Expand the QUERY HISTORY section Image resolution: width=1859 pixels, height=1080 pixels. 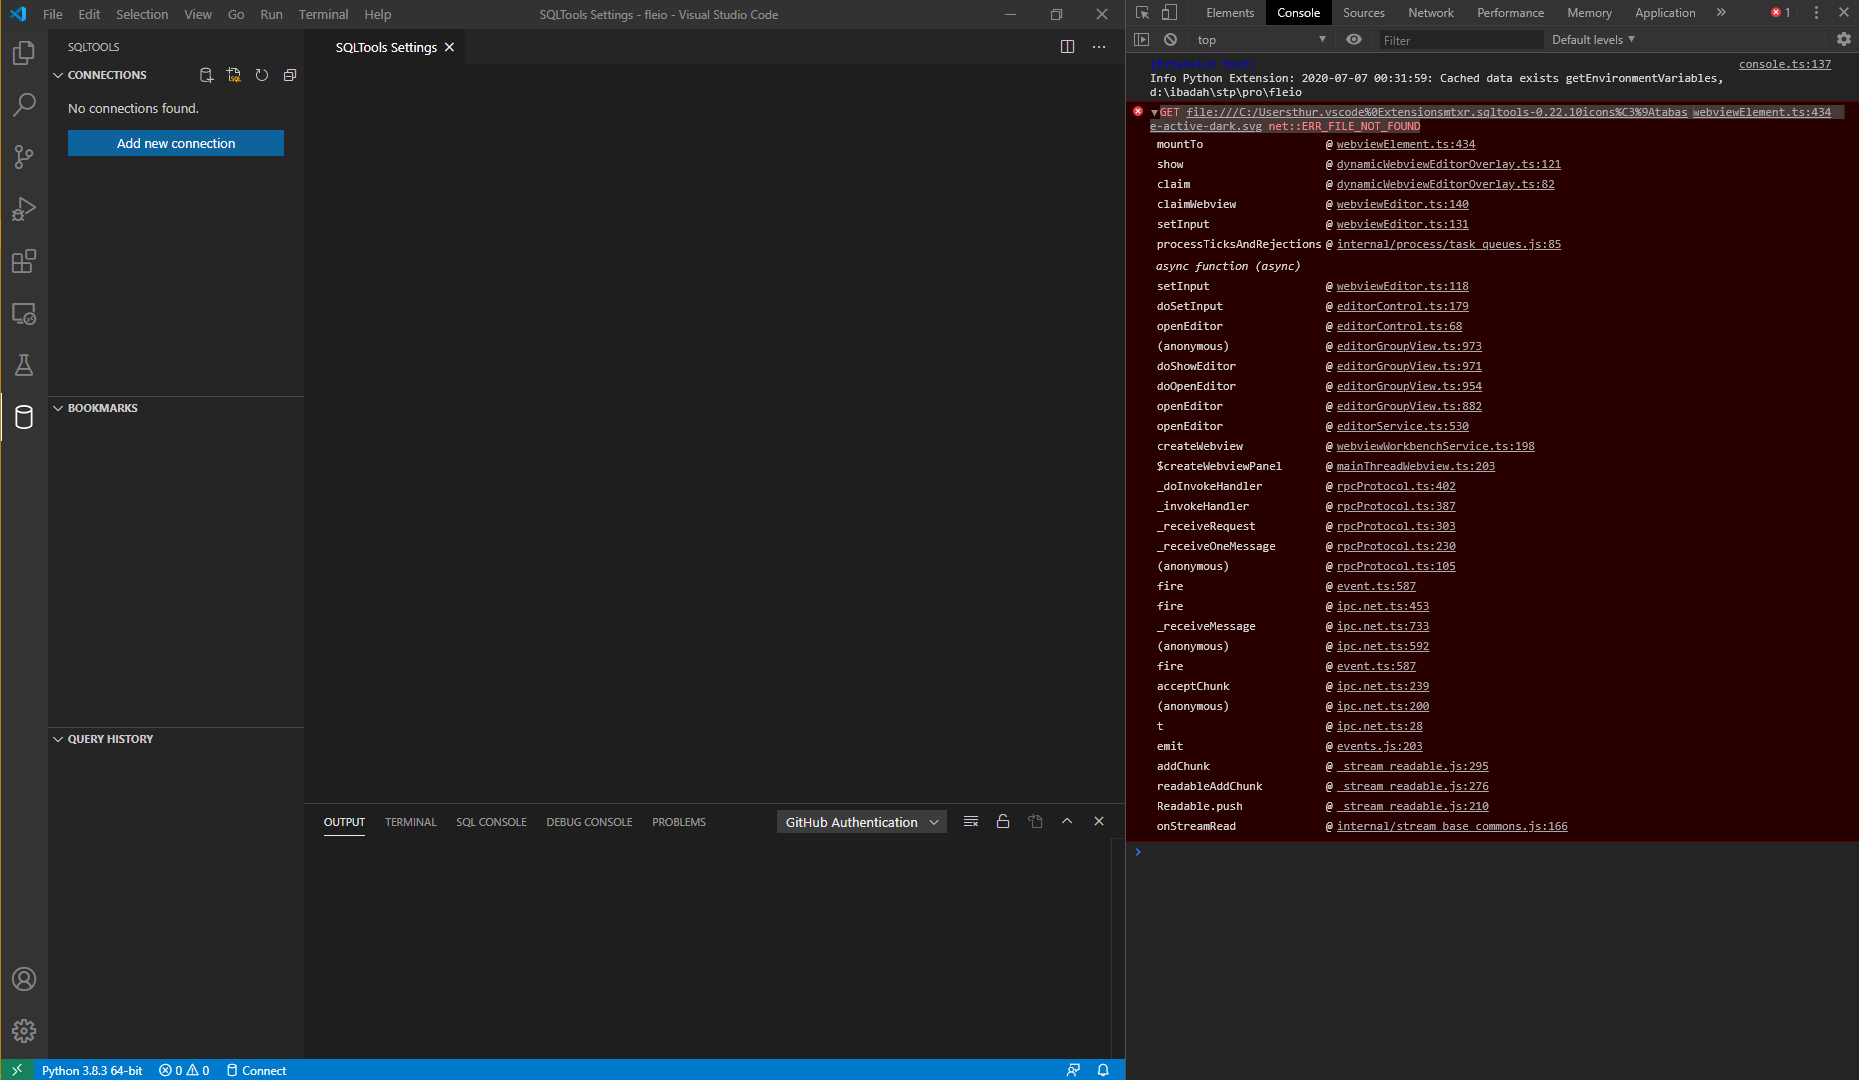pyautogui.click(x=57, y=738)
